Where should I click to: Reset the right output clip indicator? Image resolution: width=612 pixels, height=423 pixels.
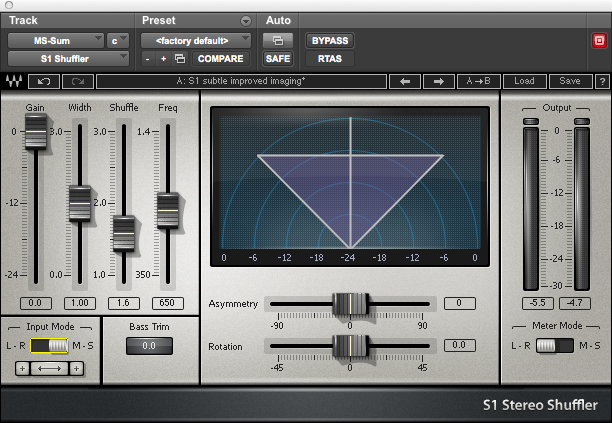(x=582, y=122)
